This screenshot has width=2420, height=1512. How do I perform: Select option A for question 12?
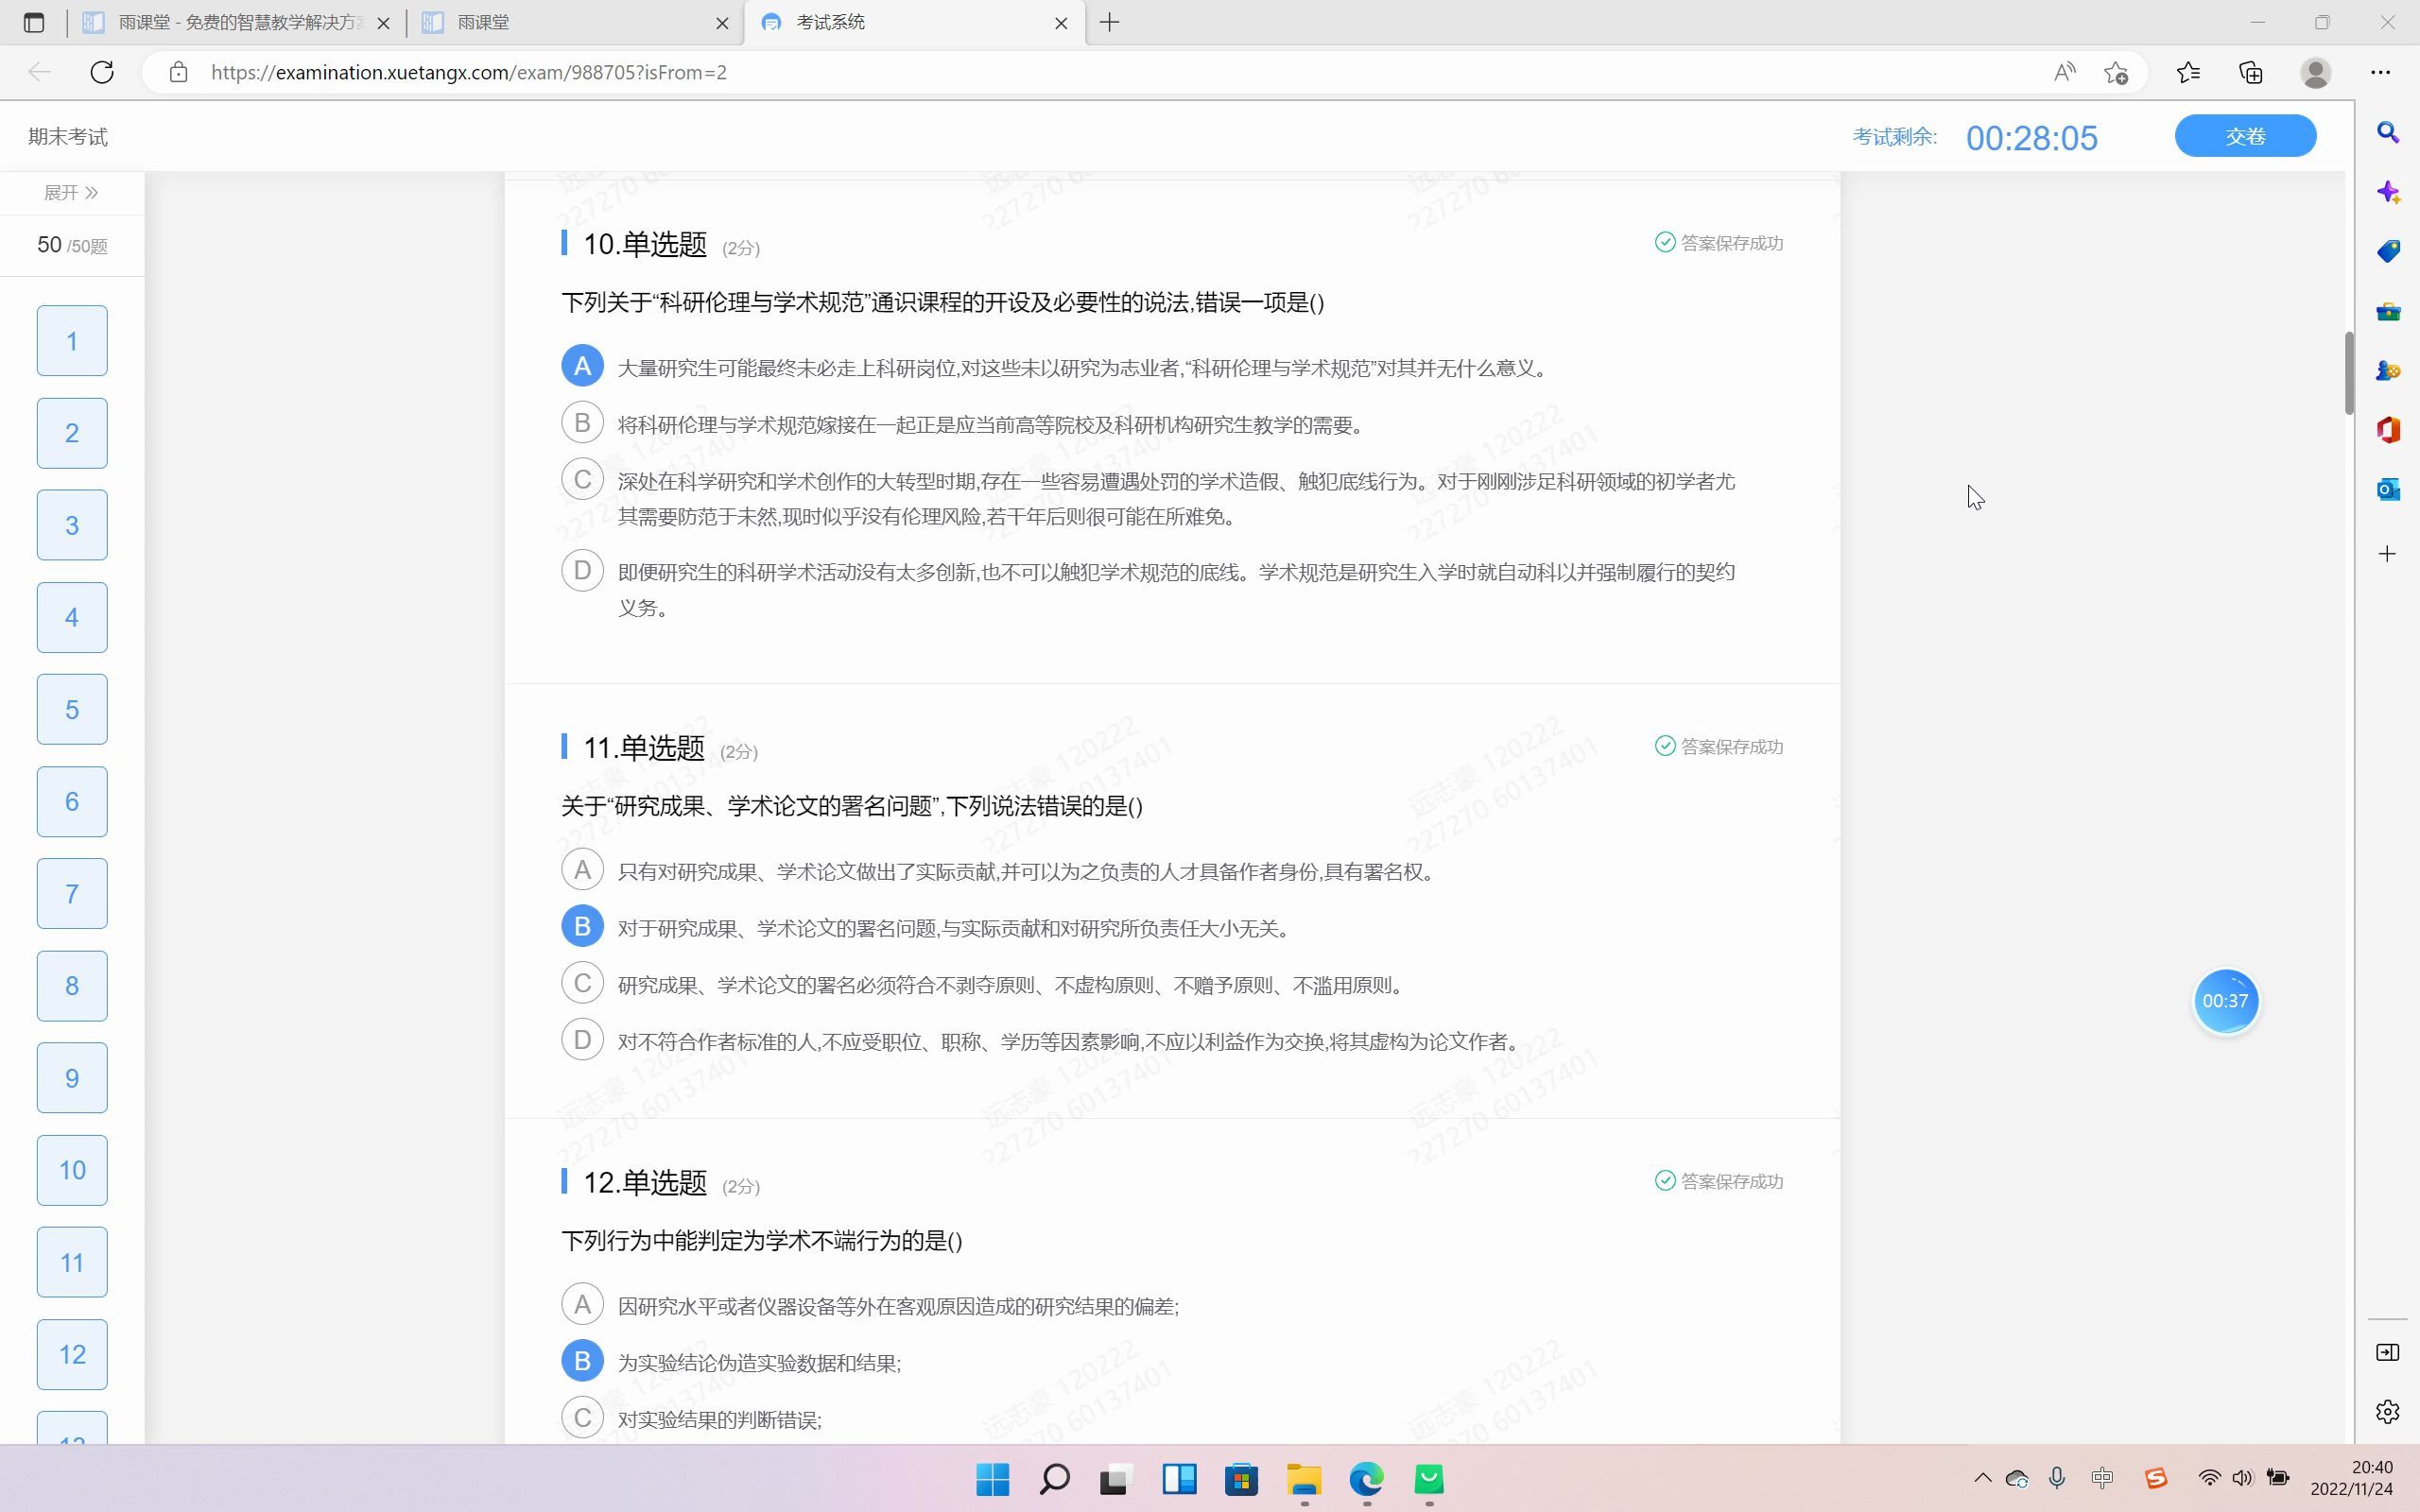(582, 1304)
